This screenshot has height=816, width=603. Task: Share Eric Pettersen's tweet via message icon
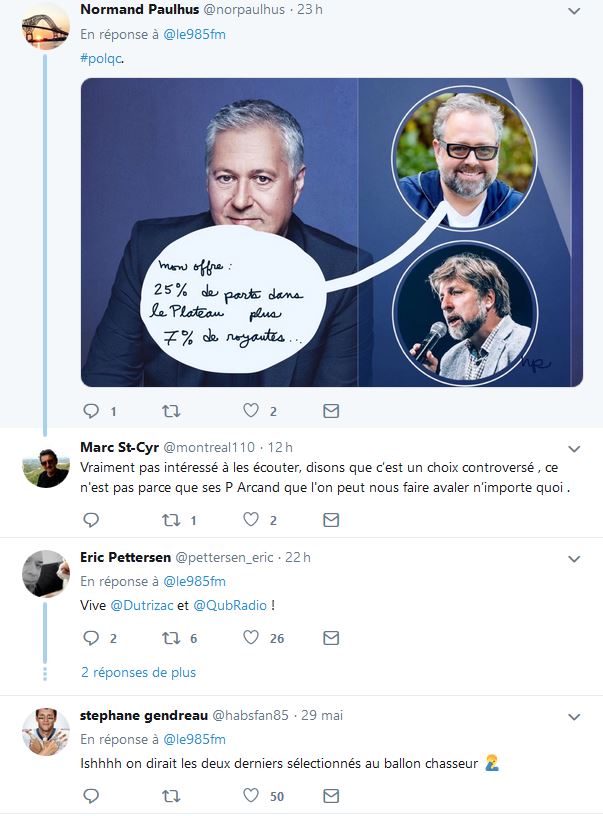[331, 638]
